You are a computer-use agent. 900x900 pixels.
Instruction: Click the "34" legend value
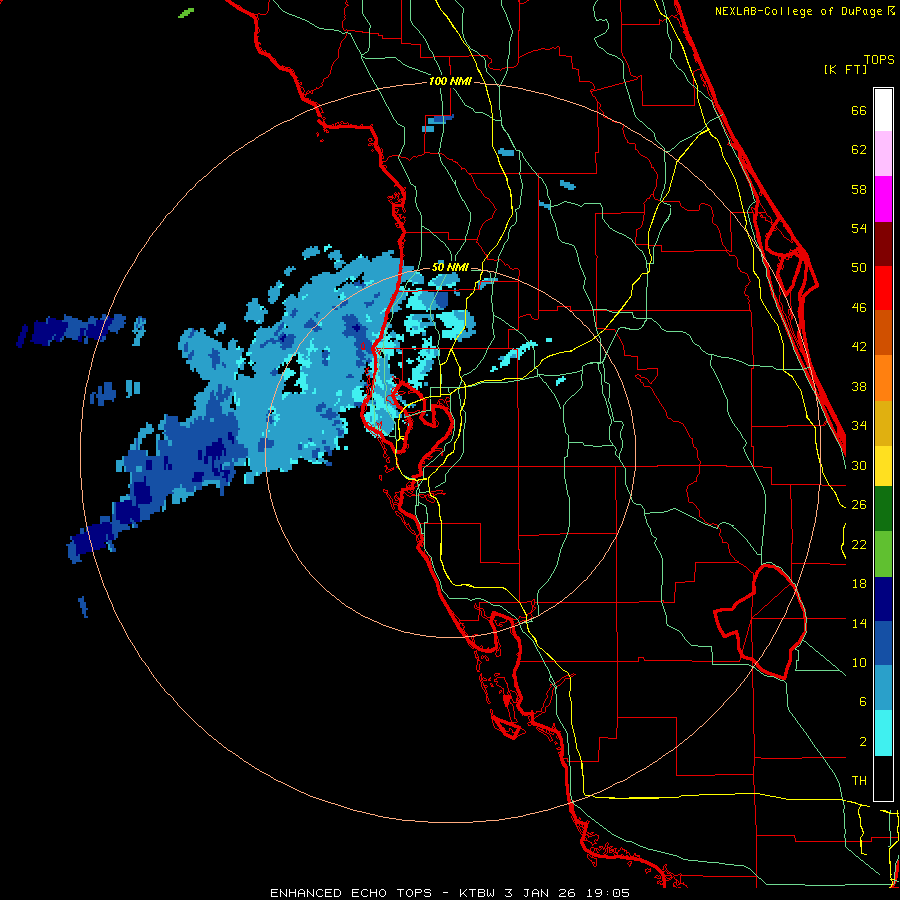[x=859, y=425]
